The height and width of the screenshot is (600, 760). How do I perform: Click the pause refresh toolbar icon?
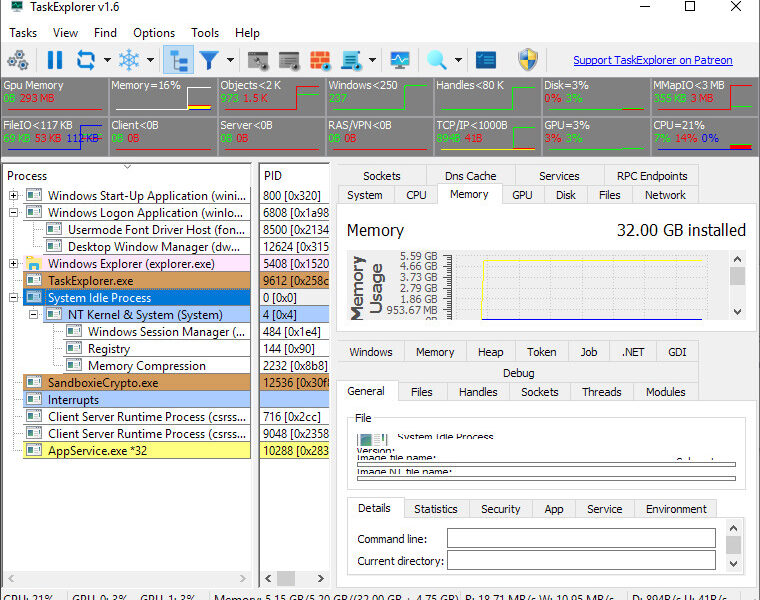[x=55, y=60]
